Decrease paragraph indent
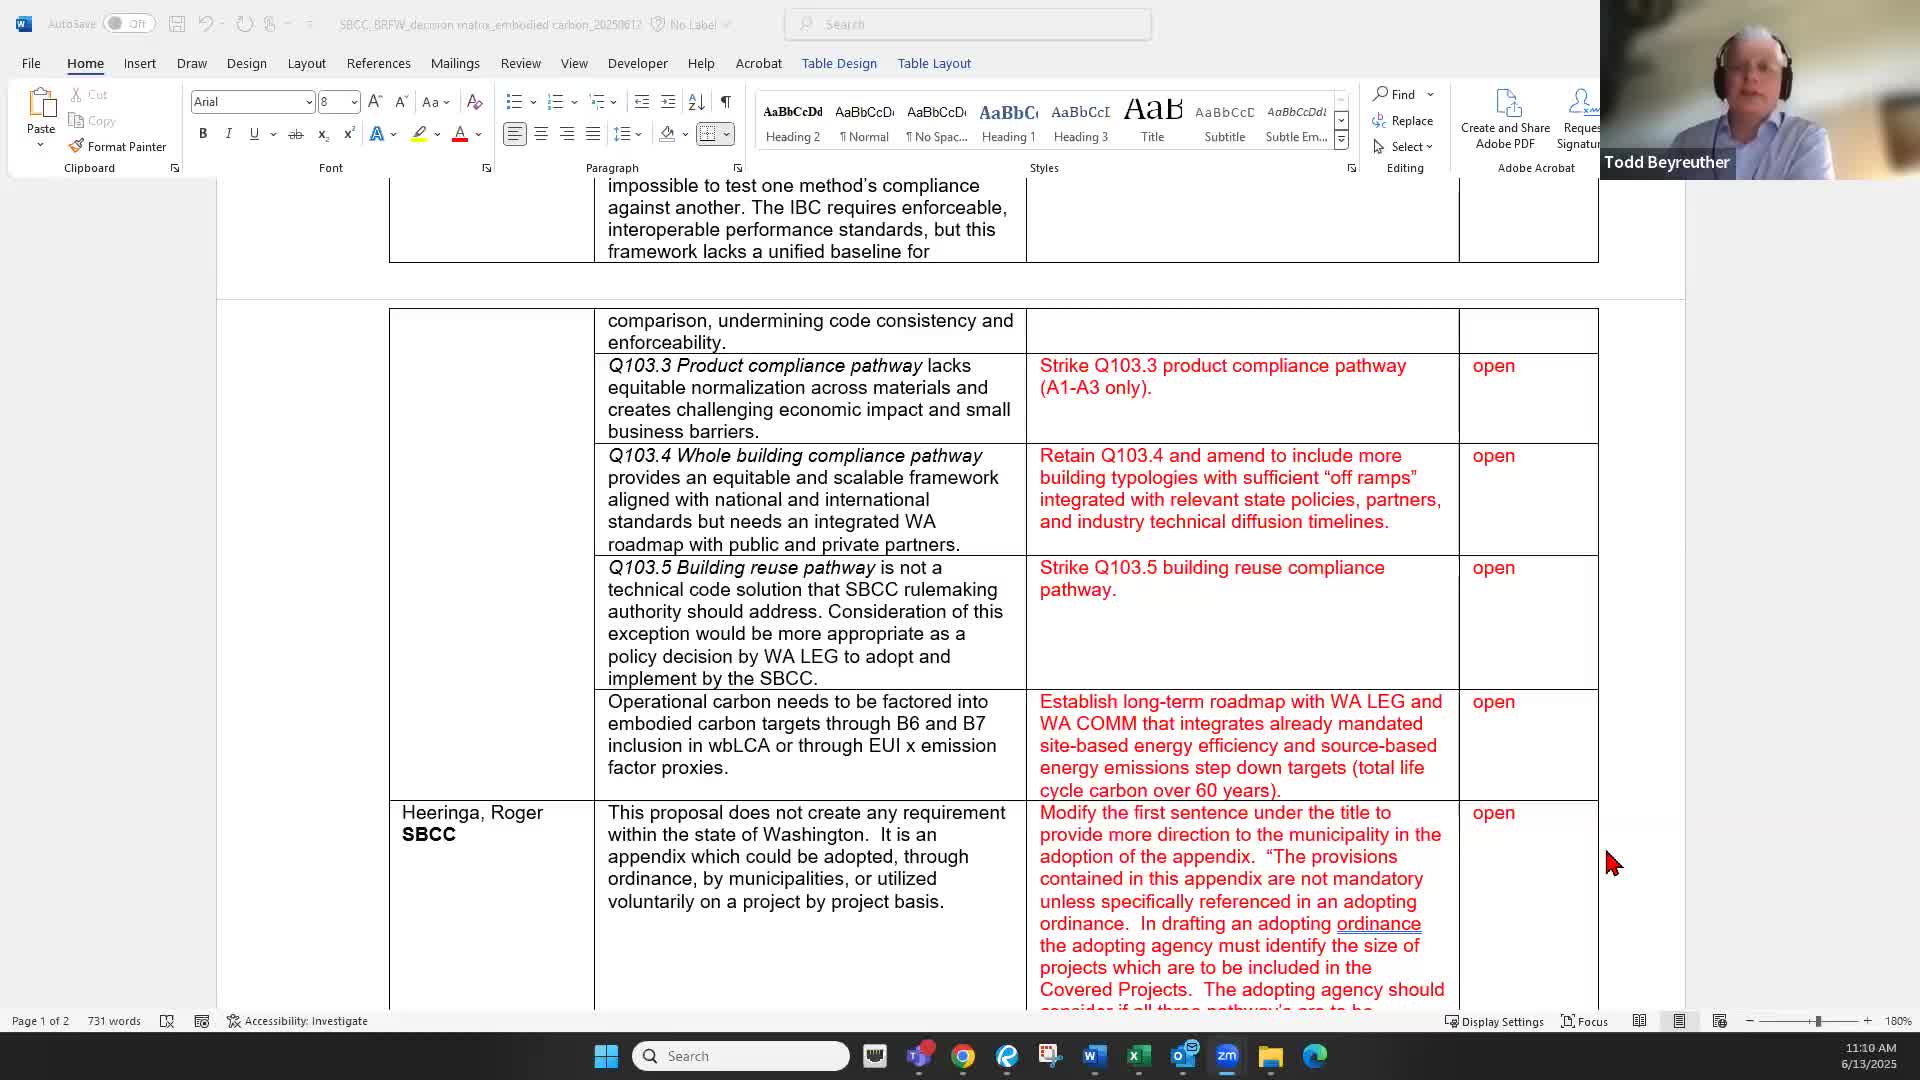1920x1080 pixels. point(642,101)
